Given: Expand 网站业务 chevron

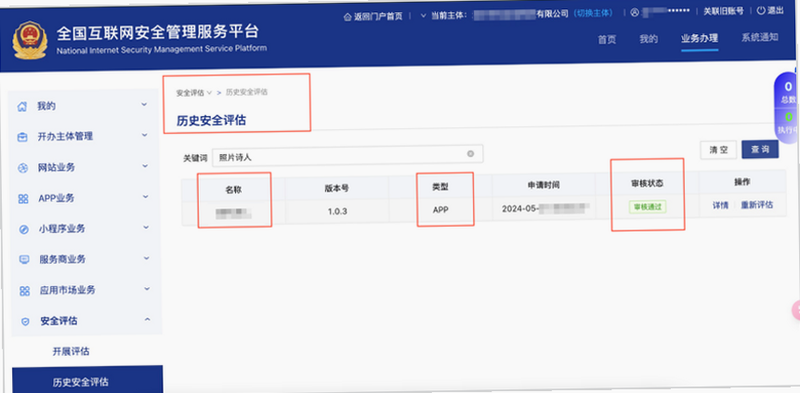Looking at the screenshot, I should (x=145, y=166).
